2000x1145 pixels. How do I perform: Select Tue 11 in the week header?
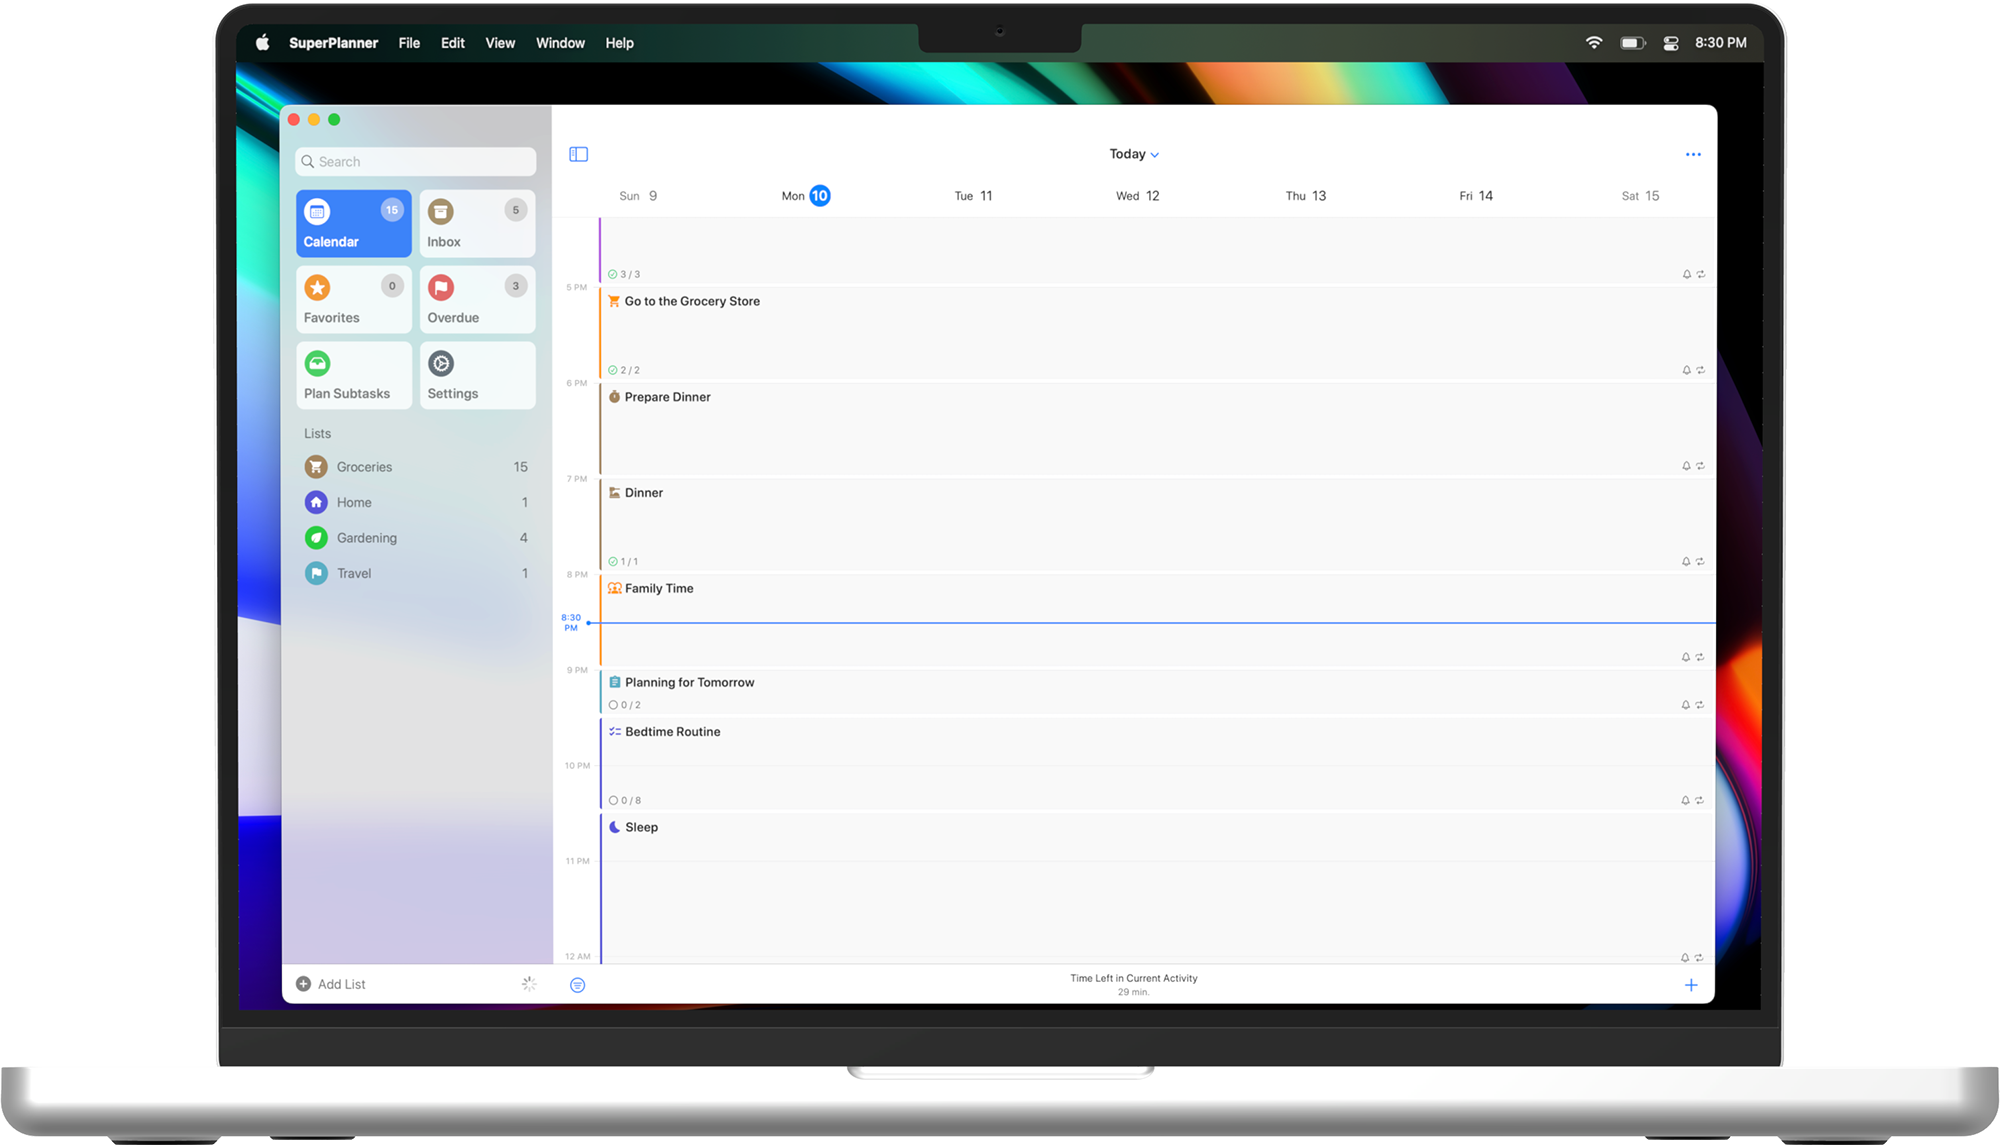pyautogui.click(x=973, y=196)
